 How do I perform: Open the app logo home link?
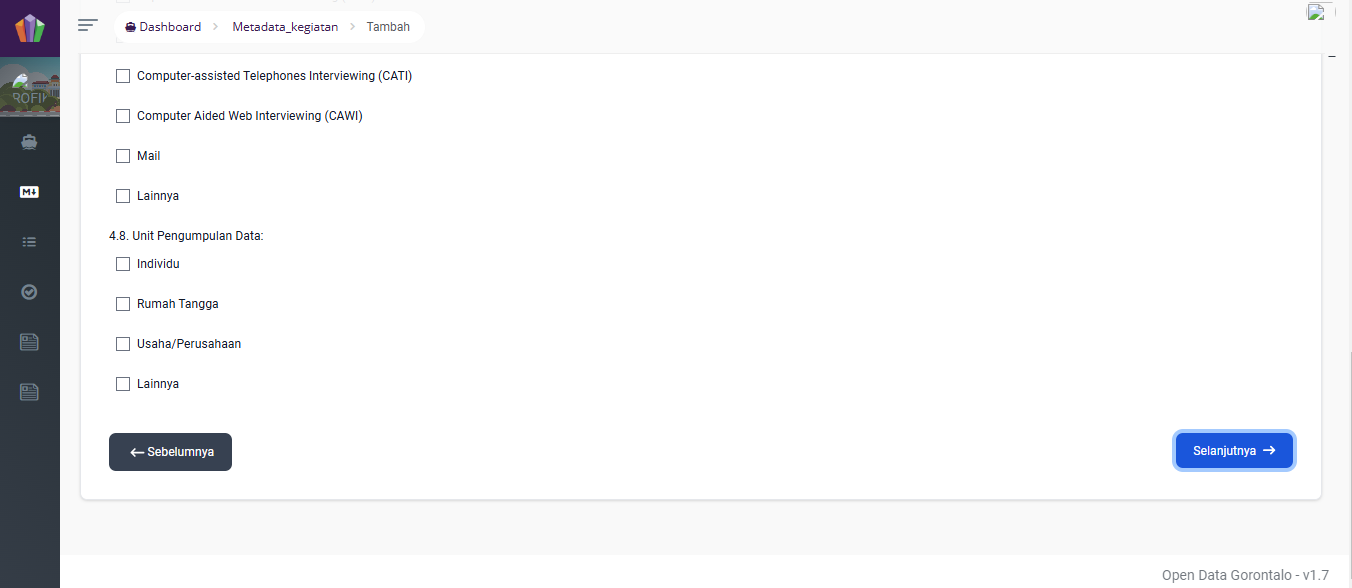[x=30, y=28]
